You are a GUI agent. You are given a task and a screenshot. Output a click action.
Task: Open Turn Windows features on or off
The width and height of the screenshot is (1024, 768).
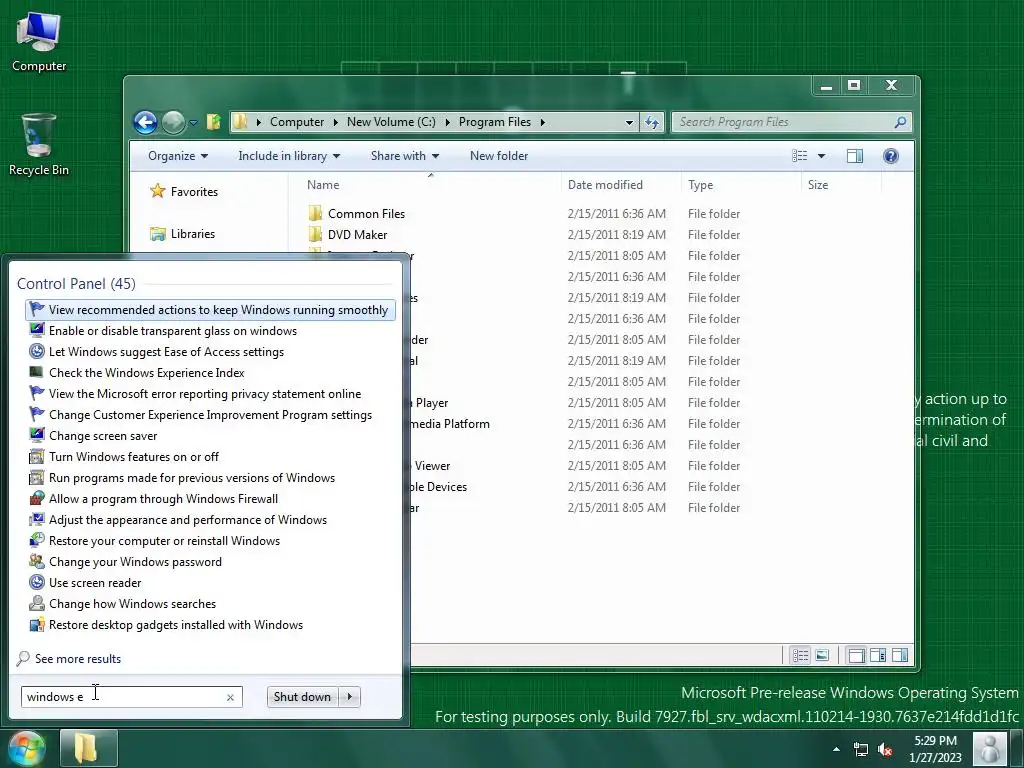(x=124, y=456)
